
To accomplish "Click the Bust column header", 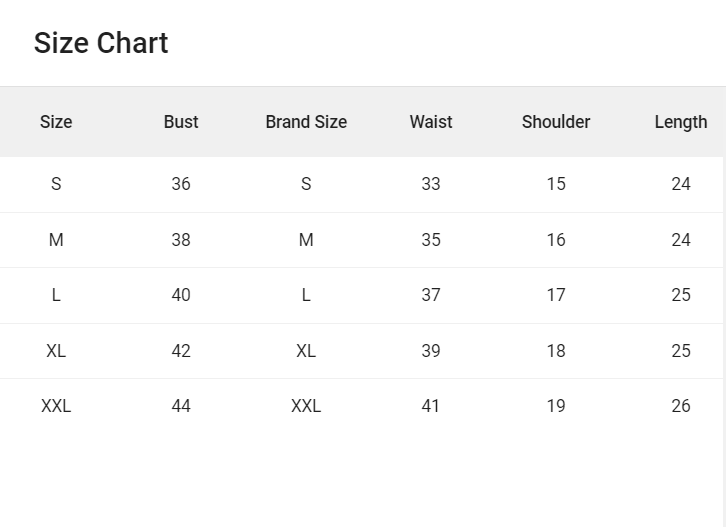I will (x=181, y=122).
